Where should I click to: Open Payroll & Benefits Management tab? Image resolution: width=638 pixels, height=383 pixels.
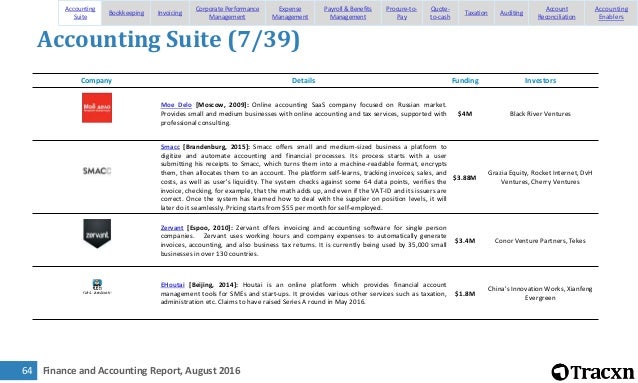348,13
